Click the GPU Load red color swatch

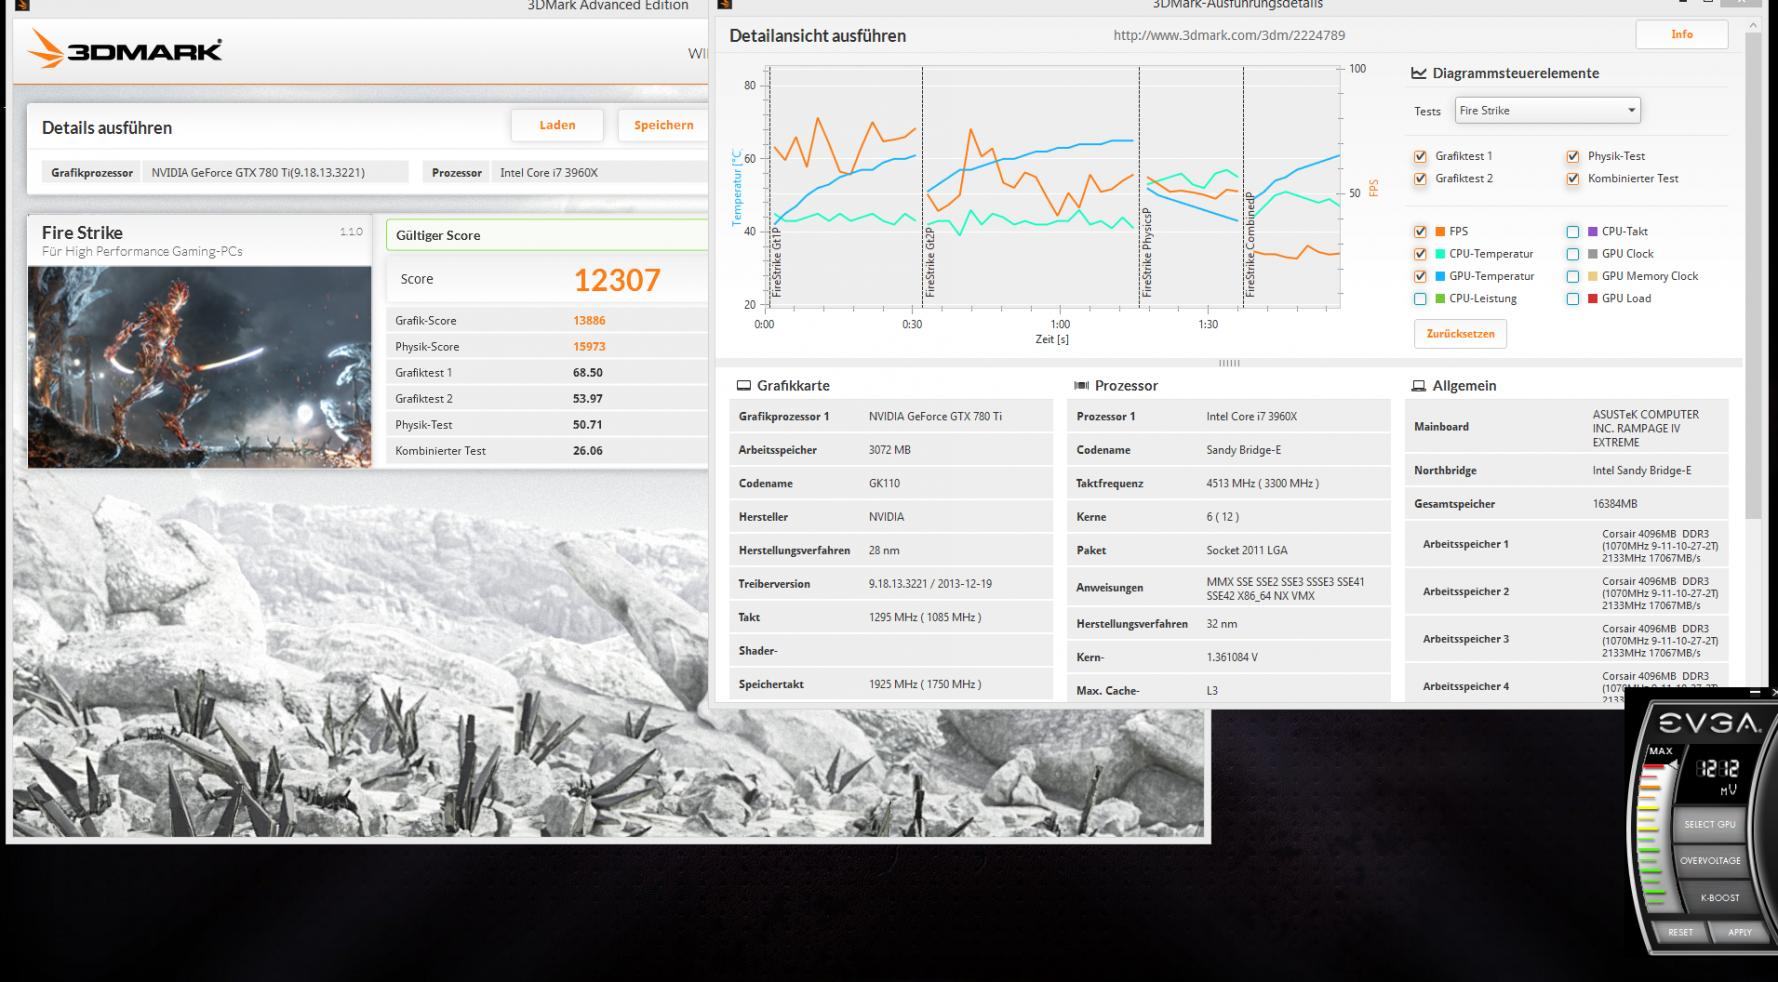point(1593,299)
